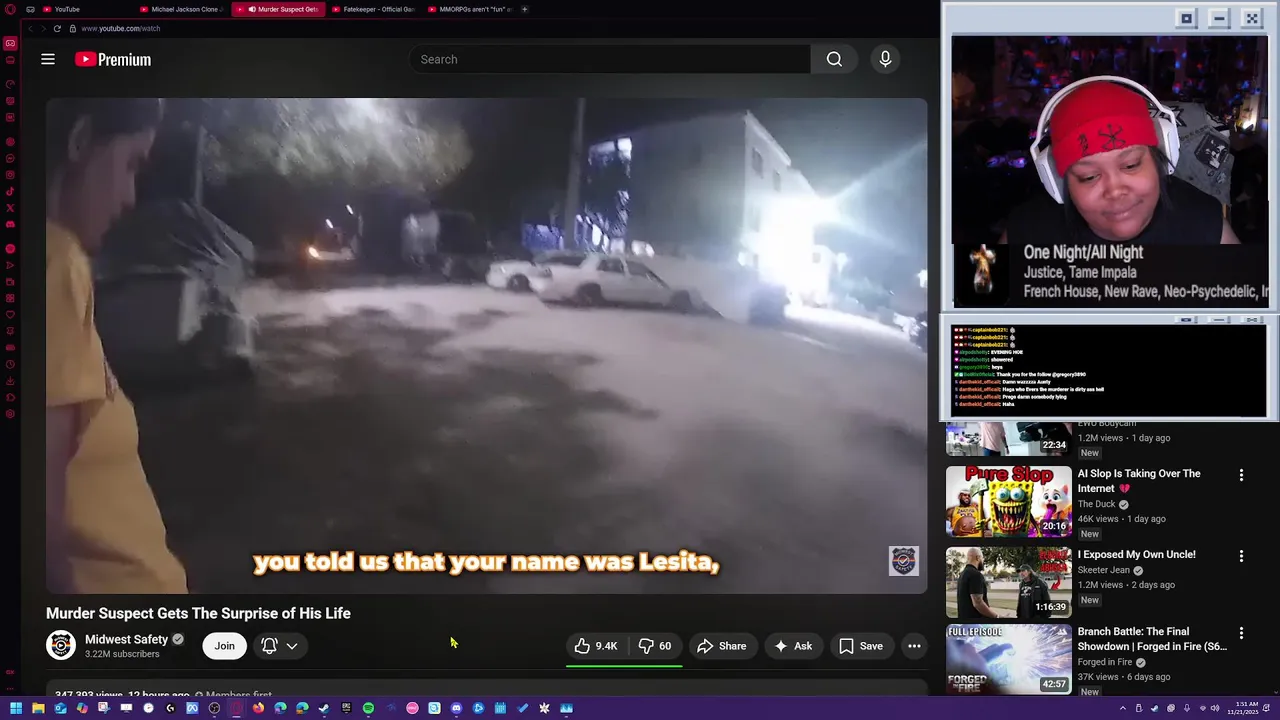
Task: Open I Exposed My Own Uncle title
Action: [1136, 554]
